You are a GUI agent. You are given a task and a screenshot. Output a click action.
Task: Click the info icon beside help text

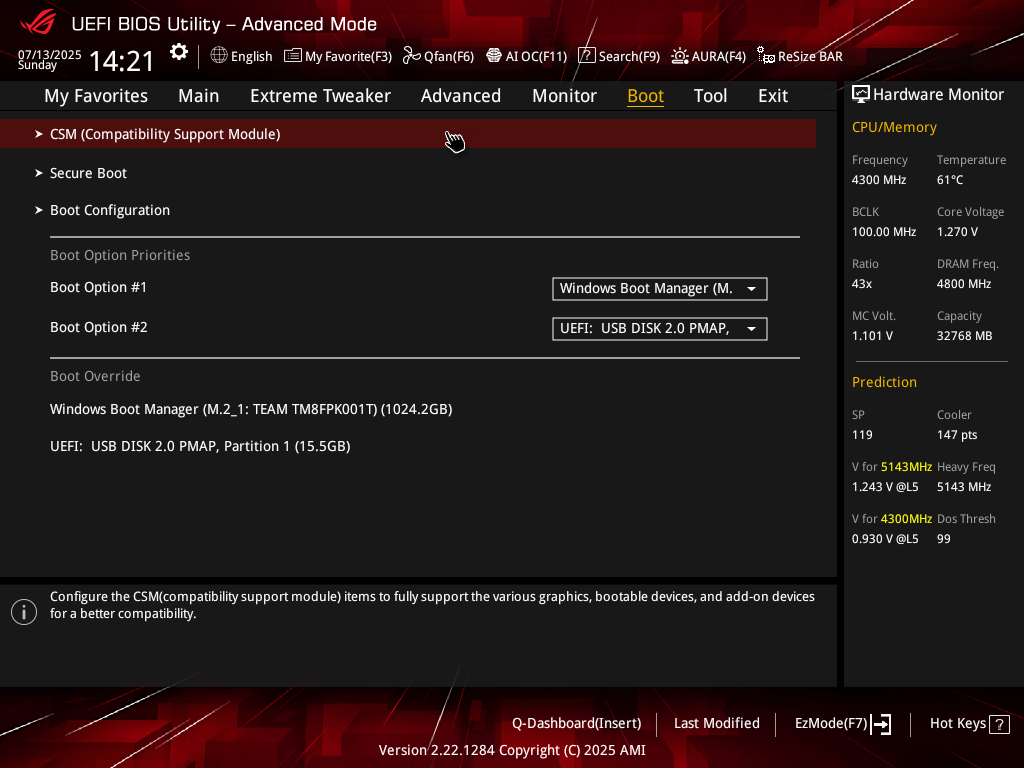pyautogui.click(x=24, y=612)
